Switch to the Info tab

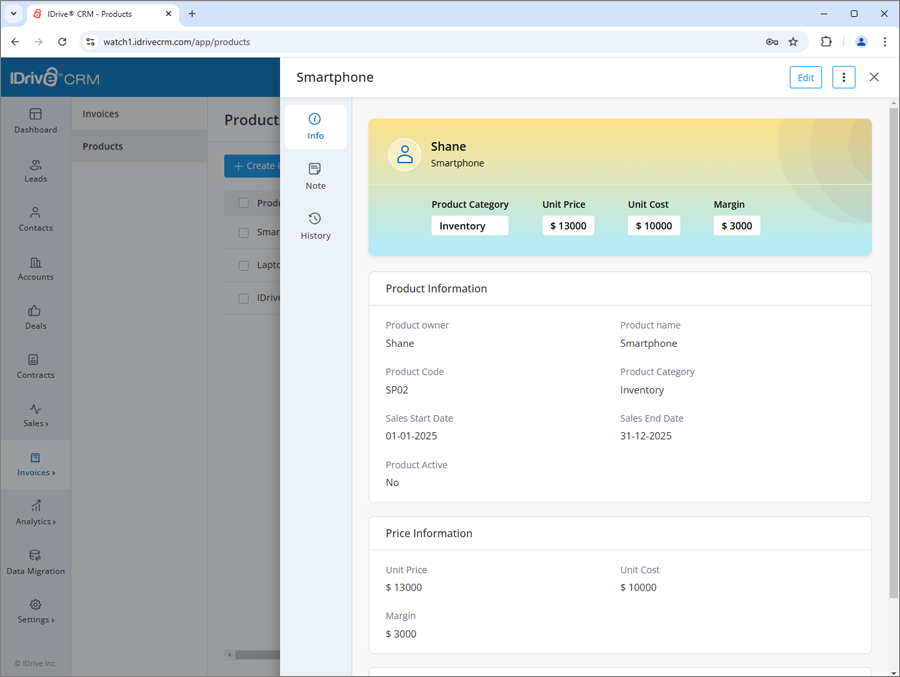[x=315, y=127]
